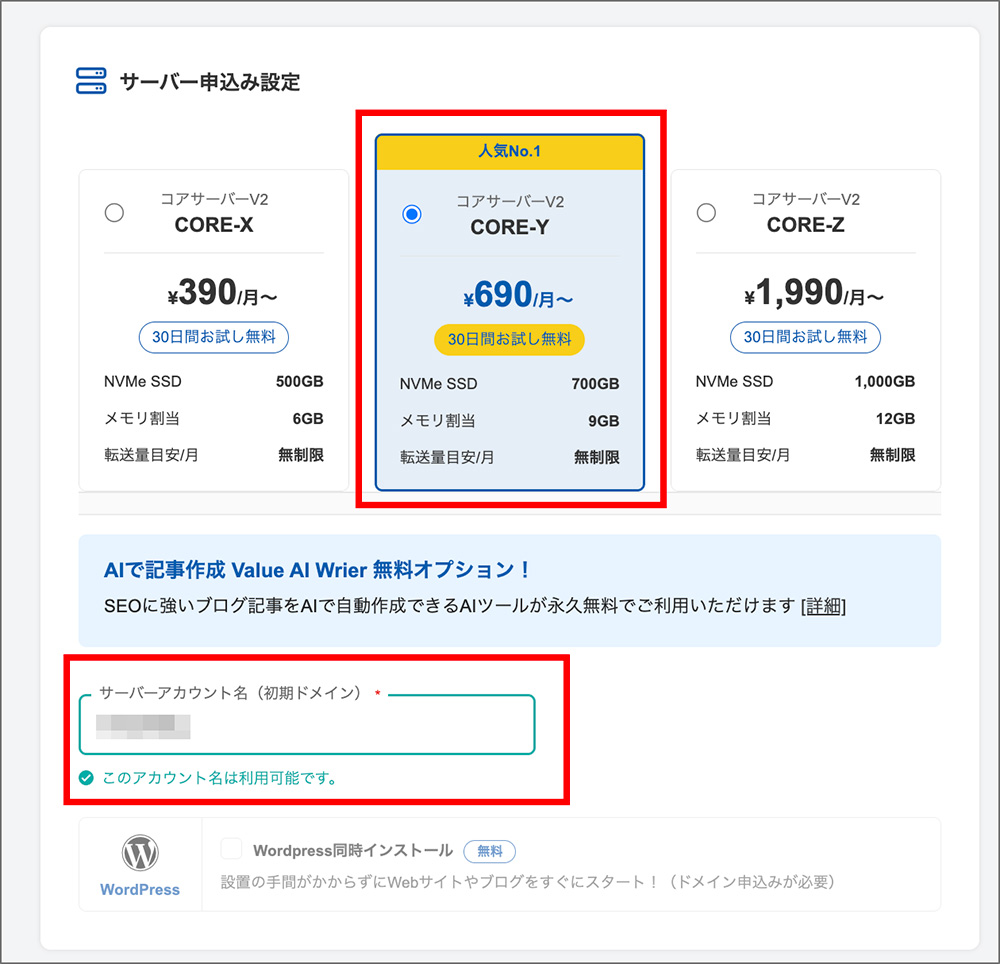Click the ¥690/月〜 price on CORE-Y
Viewport: 1000px width, 964px height.
[x=509, y=296]
